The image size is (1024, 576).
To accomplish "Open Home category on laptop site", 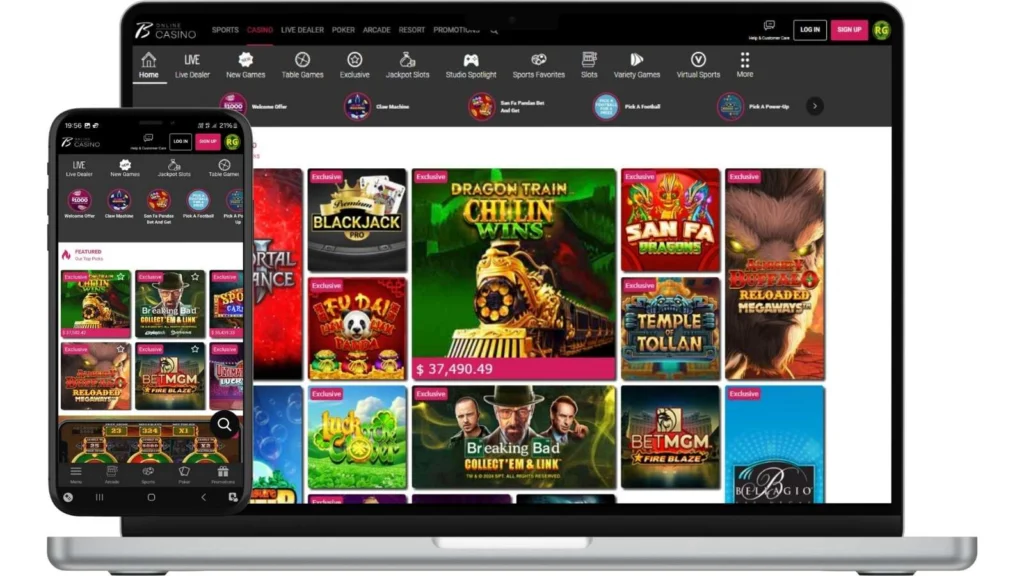I will [x=148, y=65].
